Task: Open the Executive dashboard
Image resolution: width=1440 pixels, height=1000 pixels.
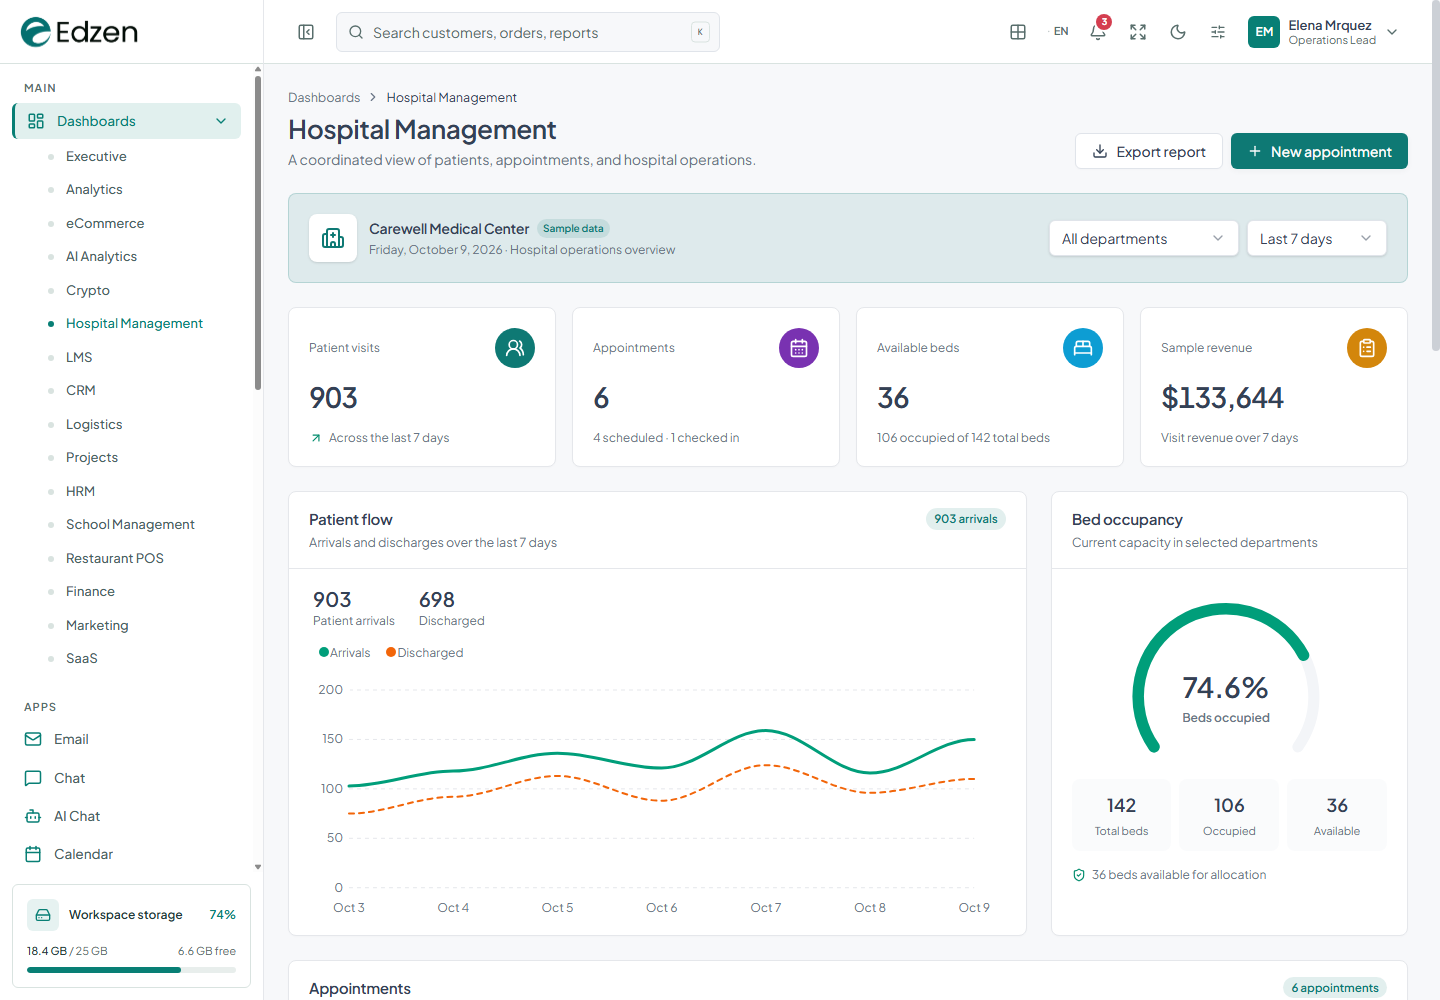Action: point(96,156)
